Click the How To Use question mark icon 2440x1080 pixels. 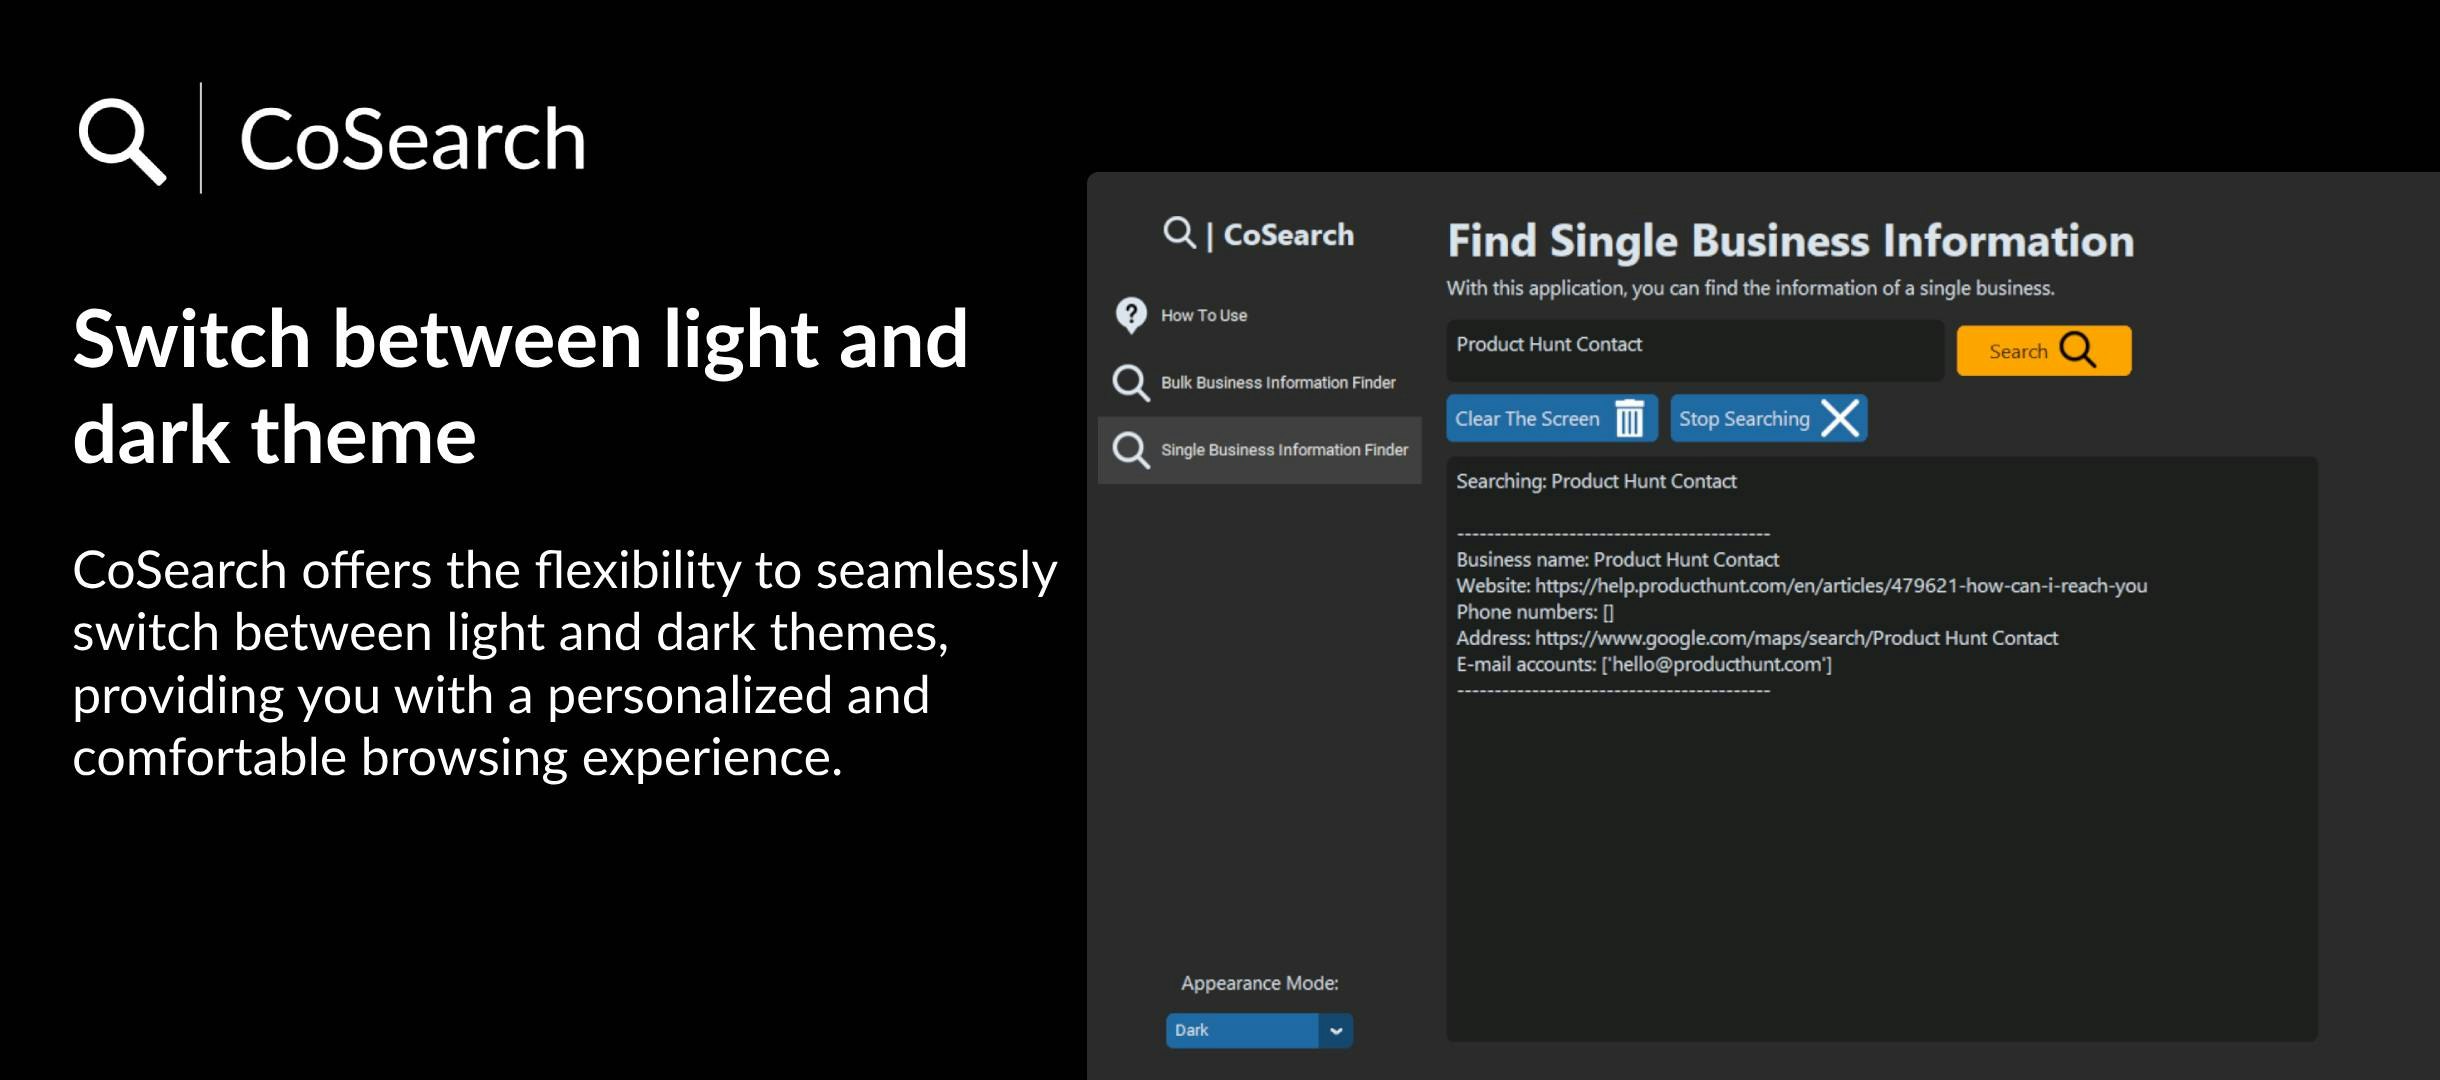pyautogui.click(x=1131, y=315)
